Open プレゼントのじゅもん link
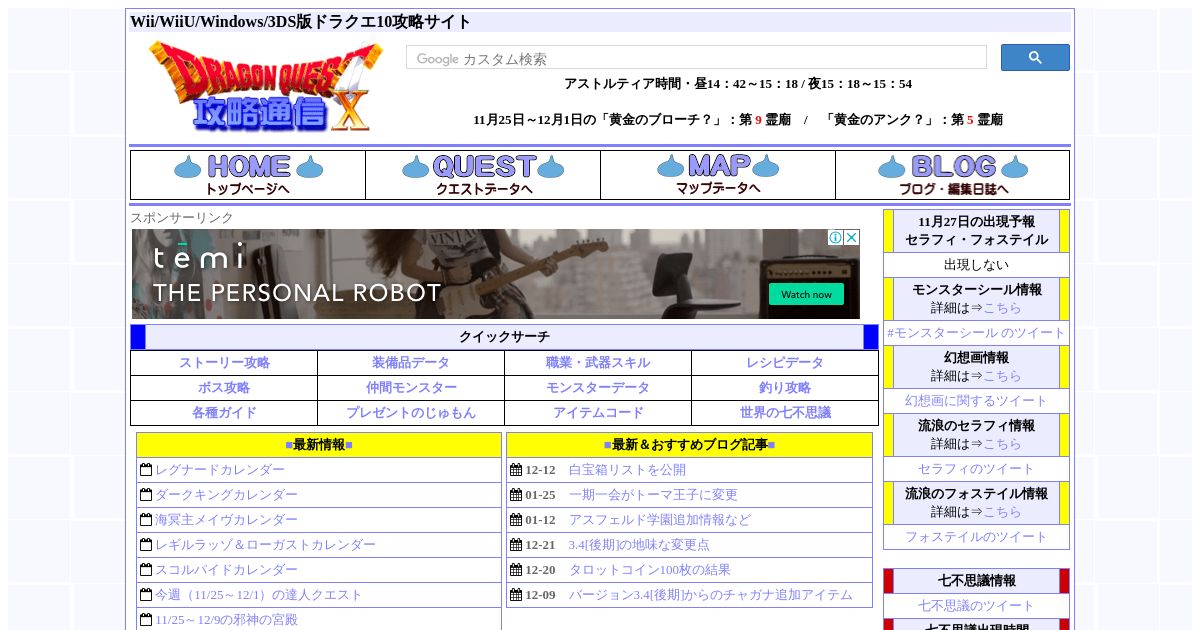Screen dimensions: 1200x630 (411, 413)
